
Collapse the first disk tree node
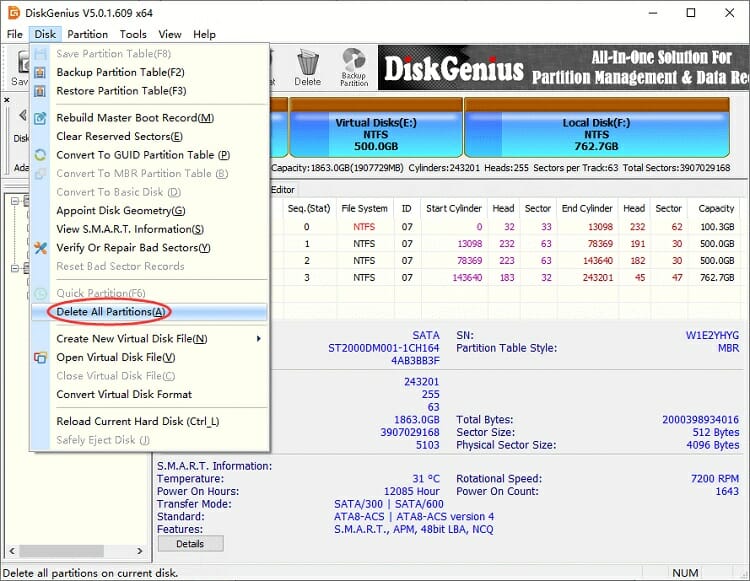coord(14,200)
